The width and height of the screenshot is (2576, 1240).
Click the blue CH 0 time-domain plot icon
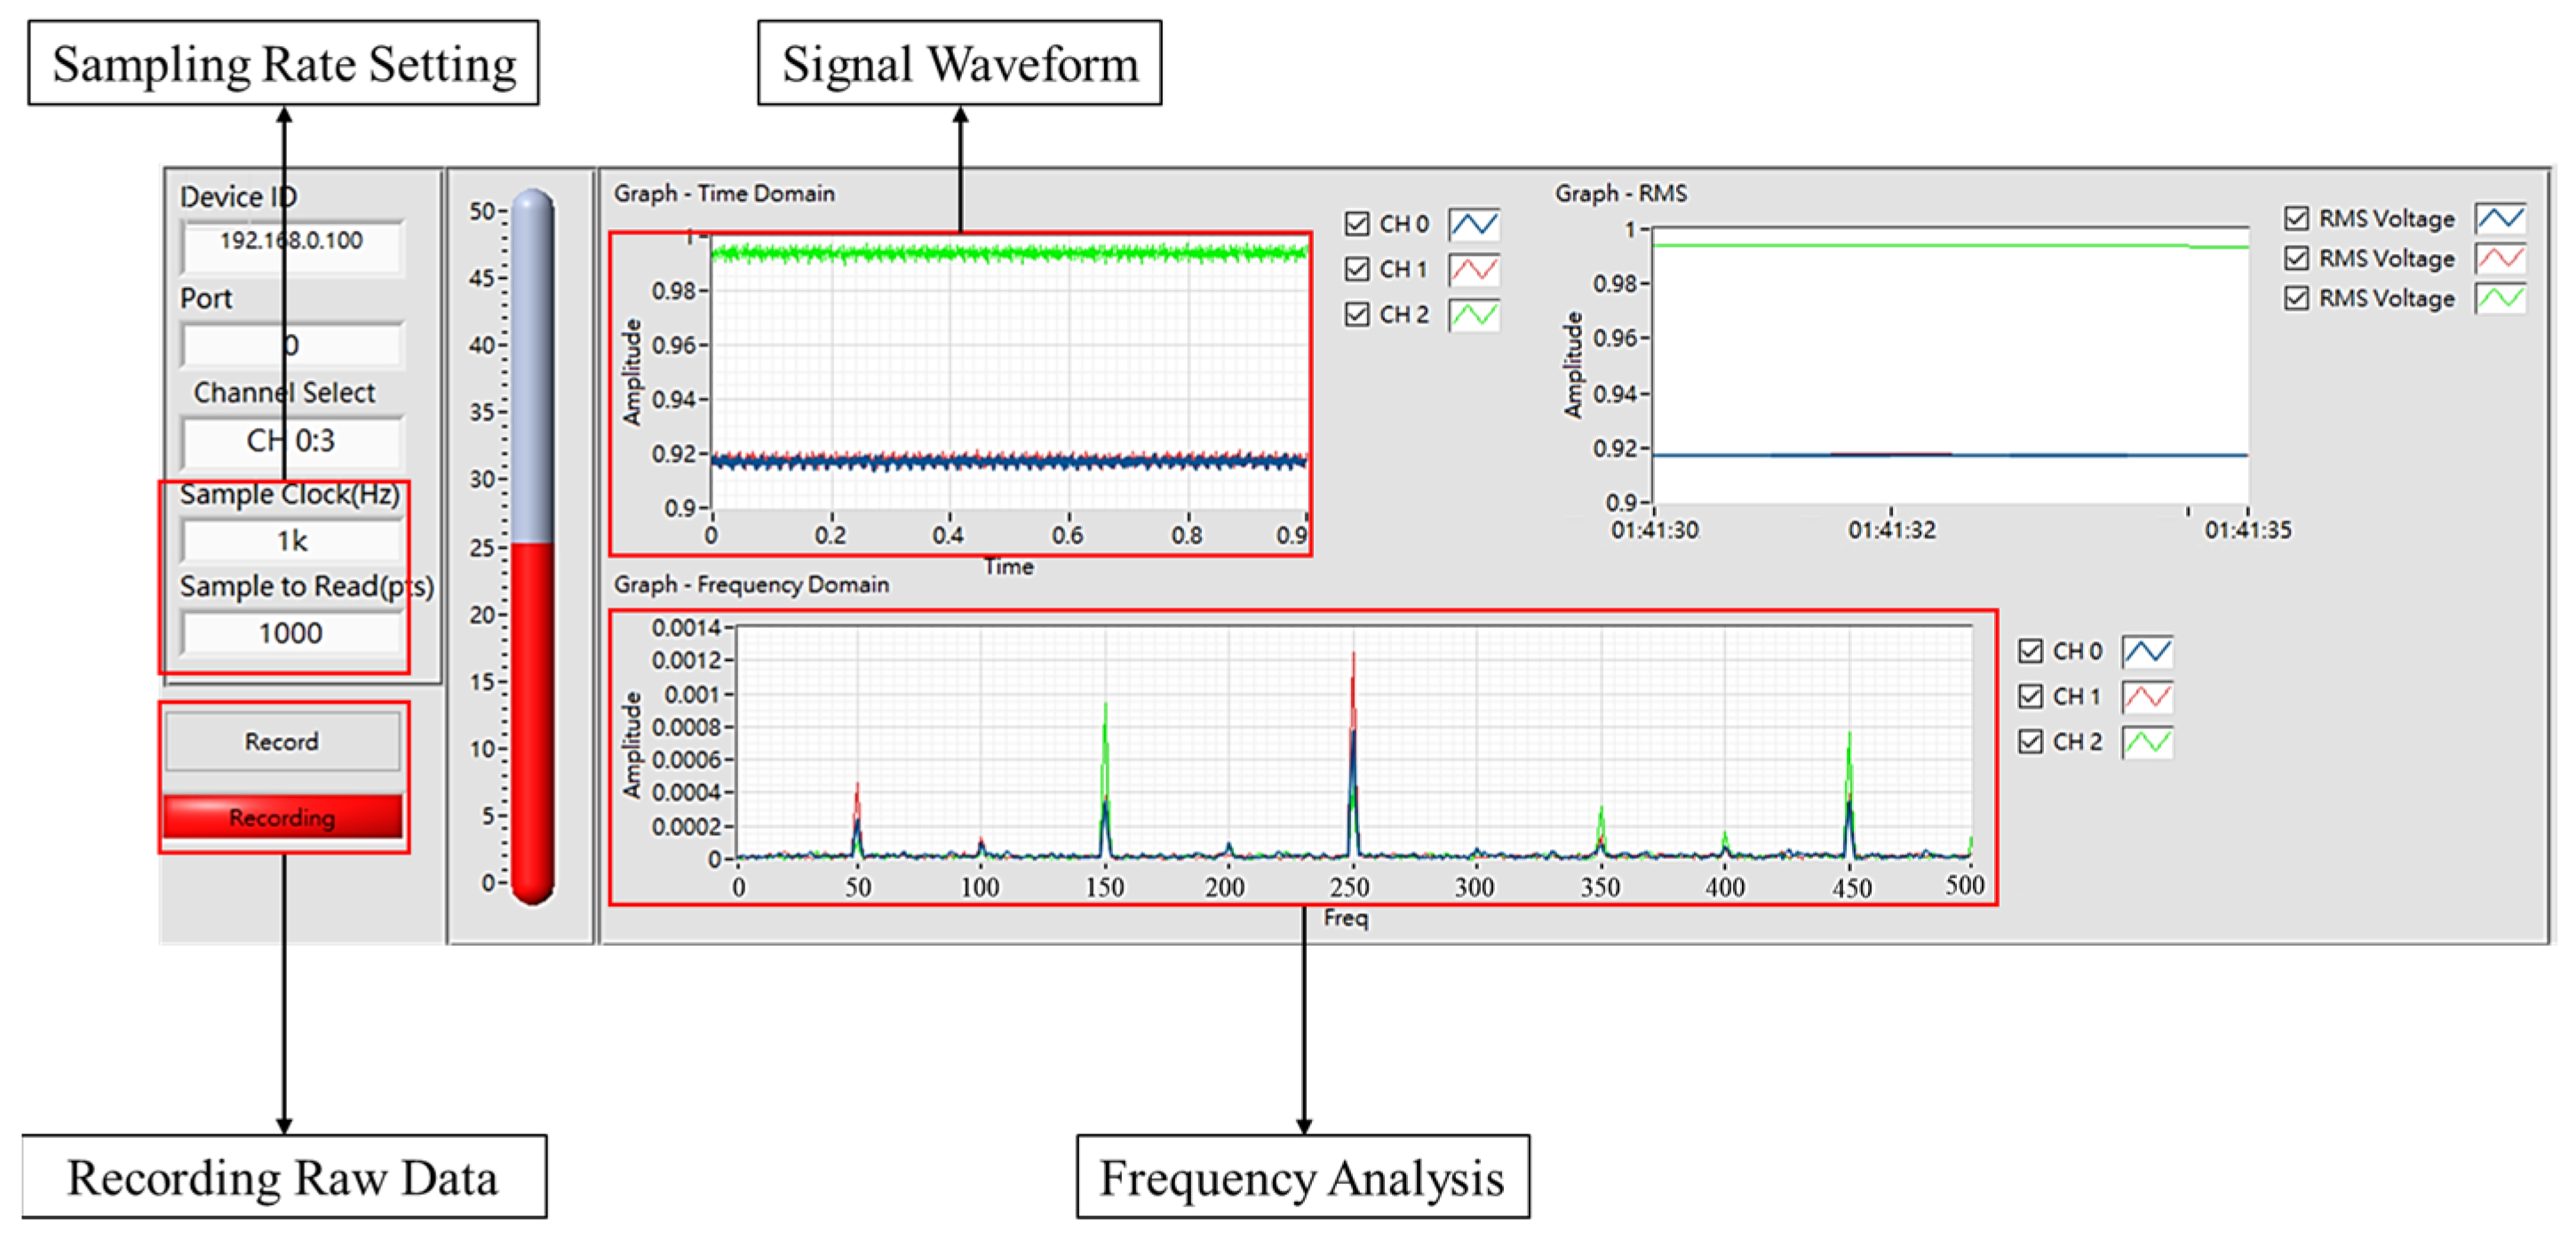1474,224
